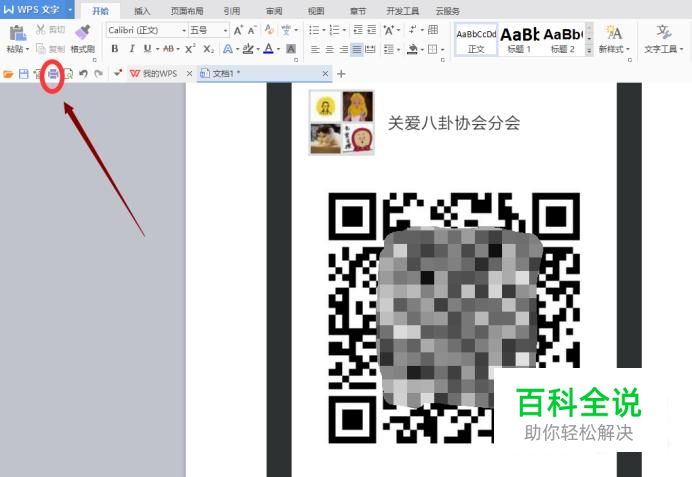Apply the 标题 1 heading style

(519, 39)
